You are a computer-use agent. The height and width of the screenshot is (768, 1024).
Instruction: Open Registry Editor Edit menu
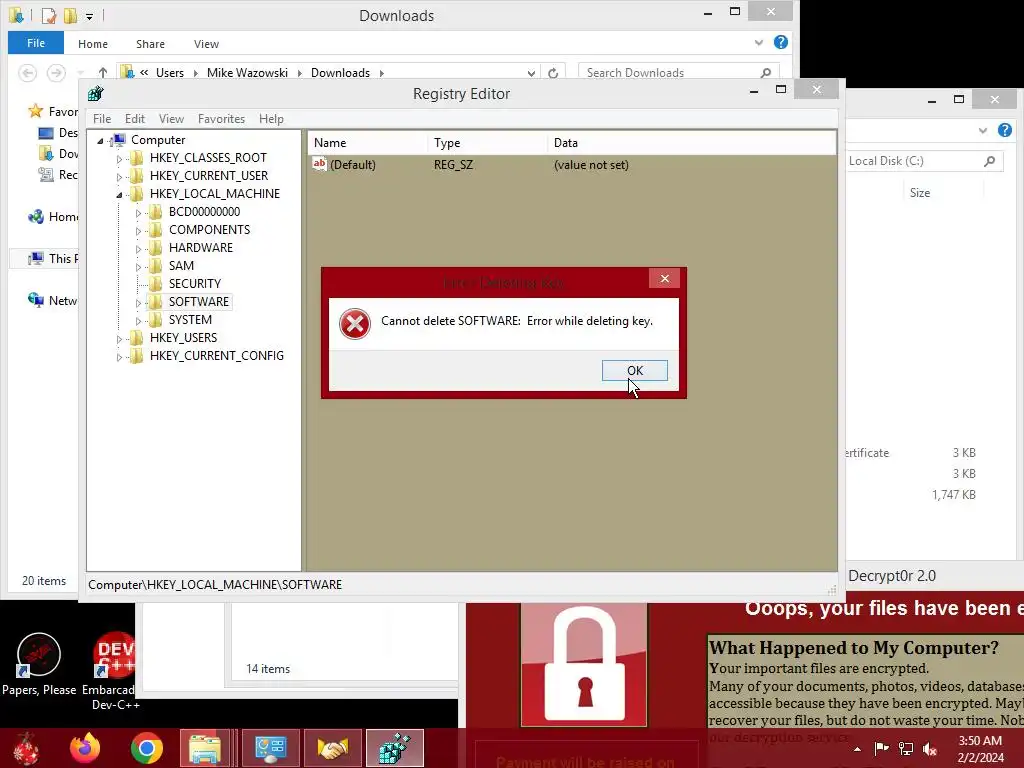tap(135, 119)
